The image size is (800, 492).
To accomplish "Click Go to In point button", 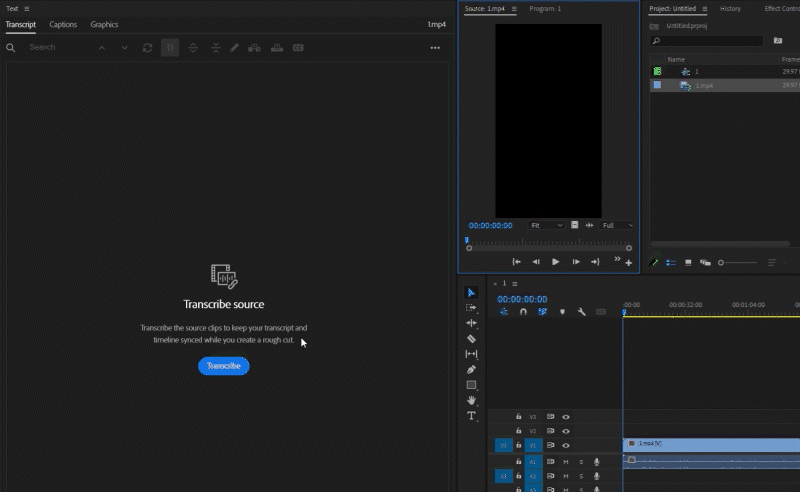I will [516, 262].
